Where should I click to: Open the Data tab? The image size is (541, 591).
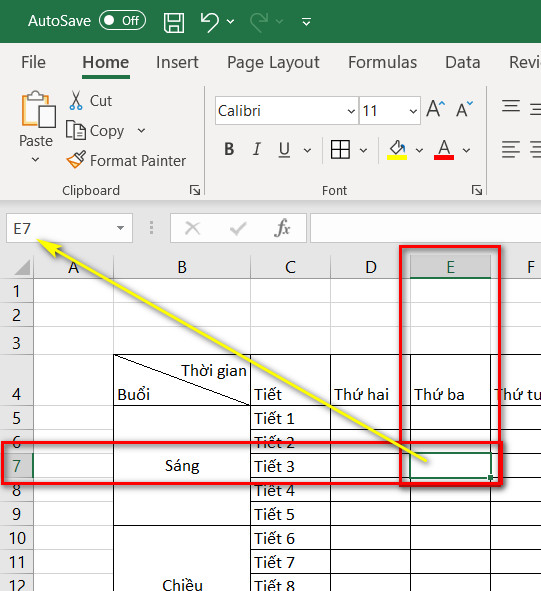click(x=463, y=62)
